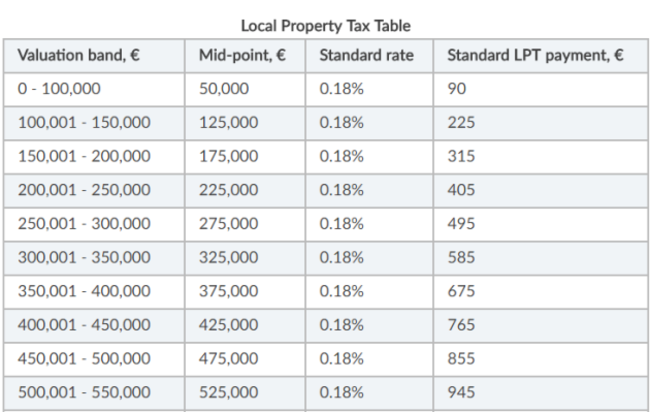Viewport: 650px width, 412px height.
Task: Select the Standard rate column header
Action: tap(352, 53)
